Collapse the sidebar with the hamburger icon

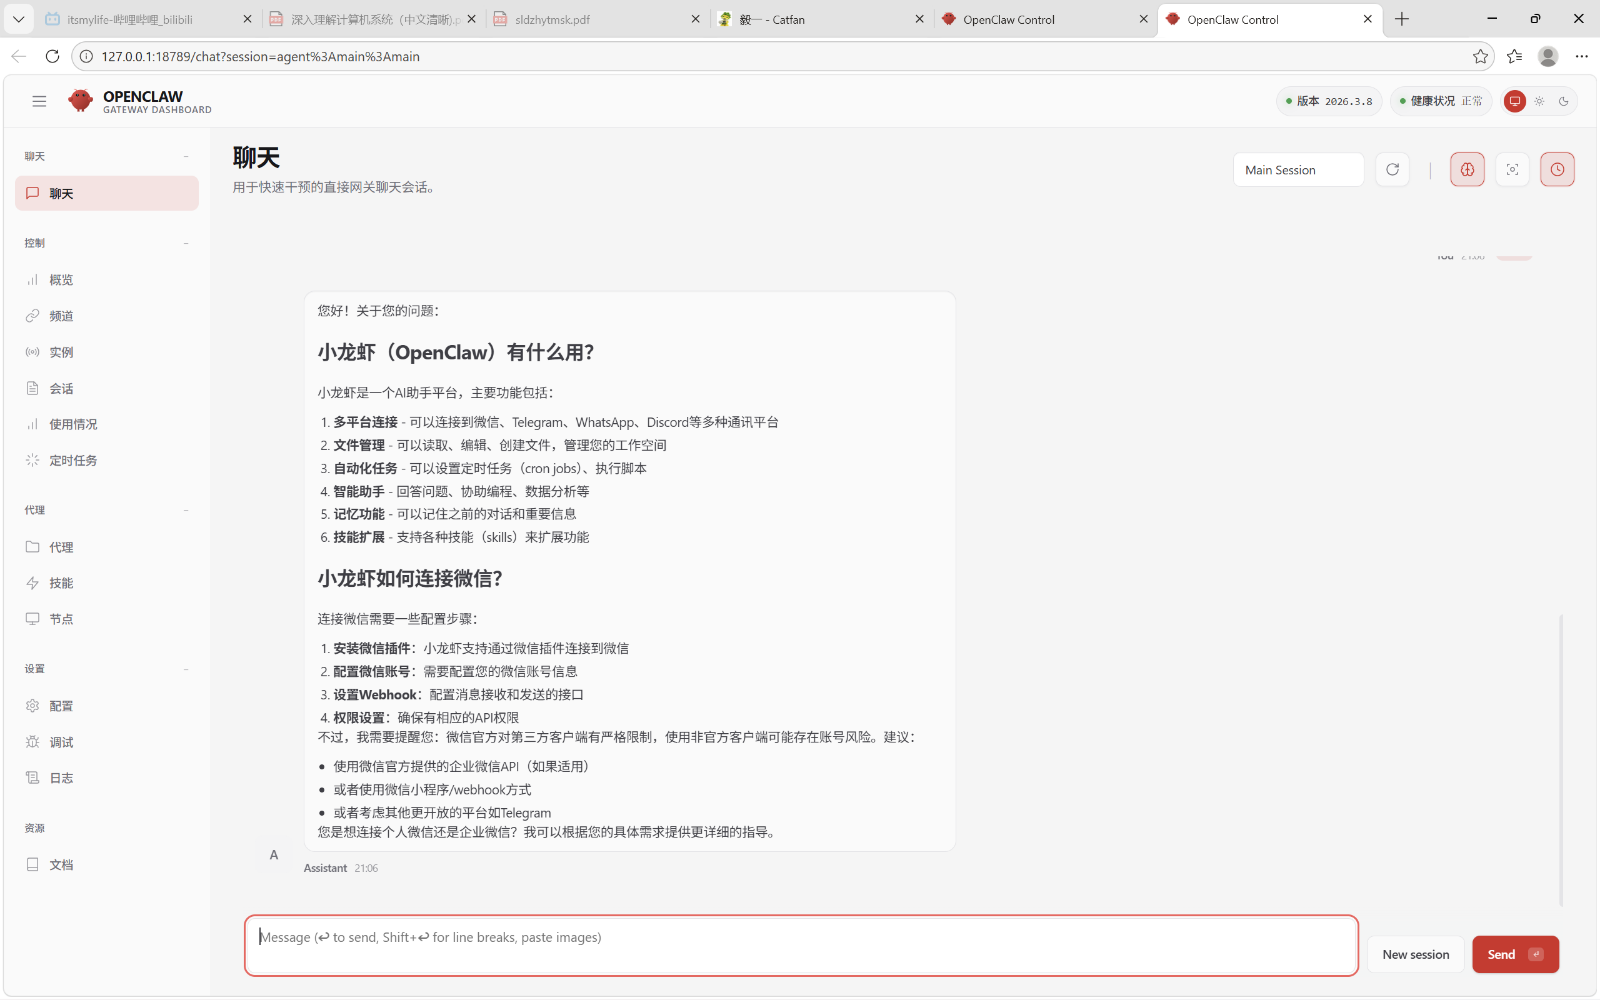[x=39, y=101]
